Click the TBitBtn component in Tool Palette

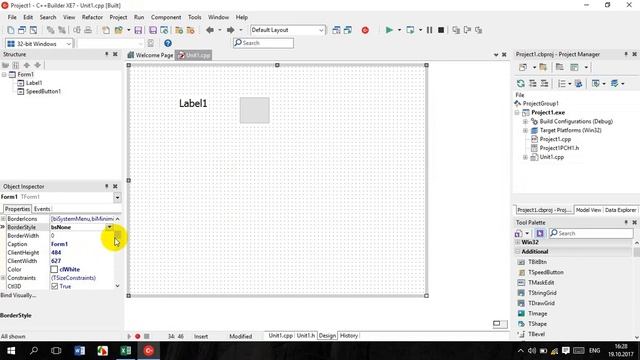[537, 262]
